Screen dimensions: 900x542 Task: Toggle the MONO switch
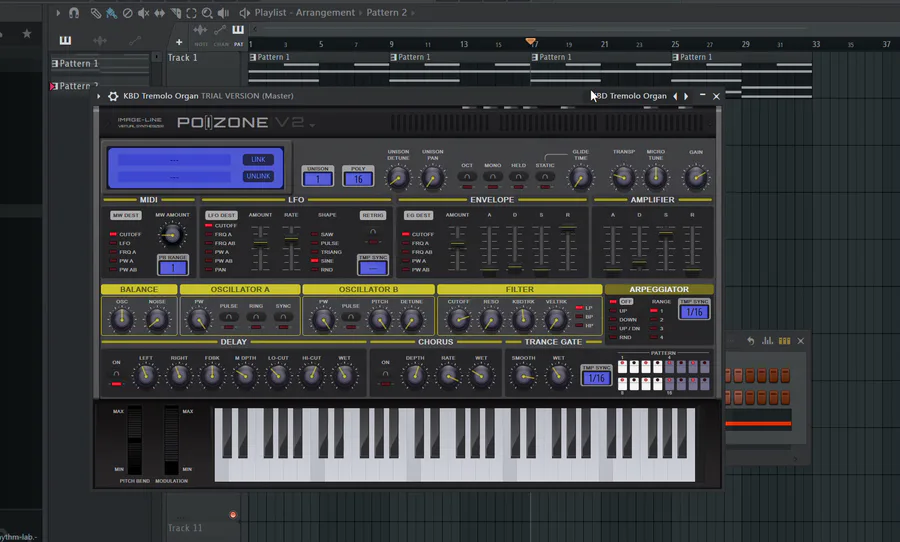(492, 177)
